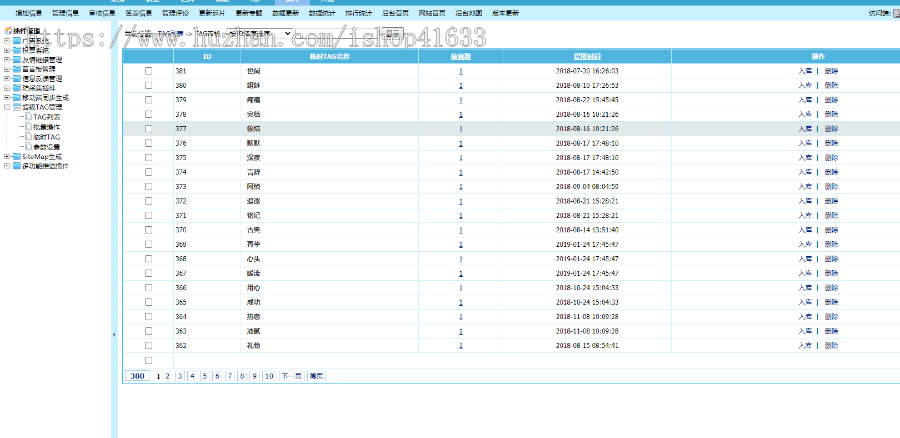Click 删除 link for row 380
Screen dimensions: 900x438
832,86
